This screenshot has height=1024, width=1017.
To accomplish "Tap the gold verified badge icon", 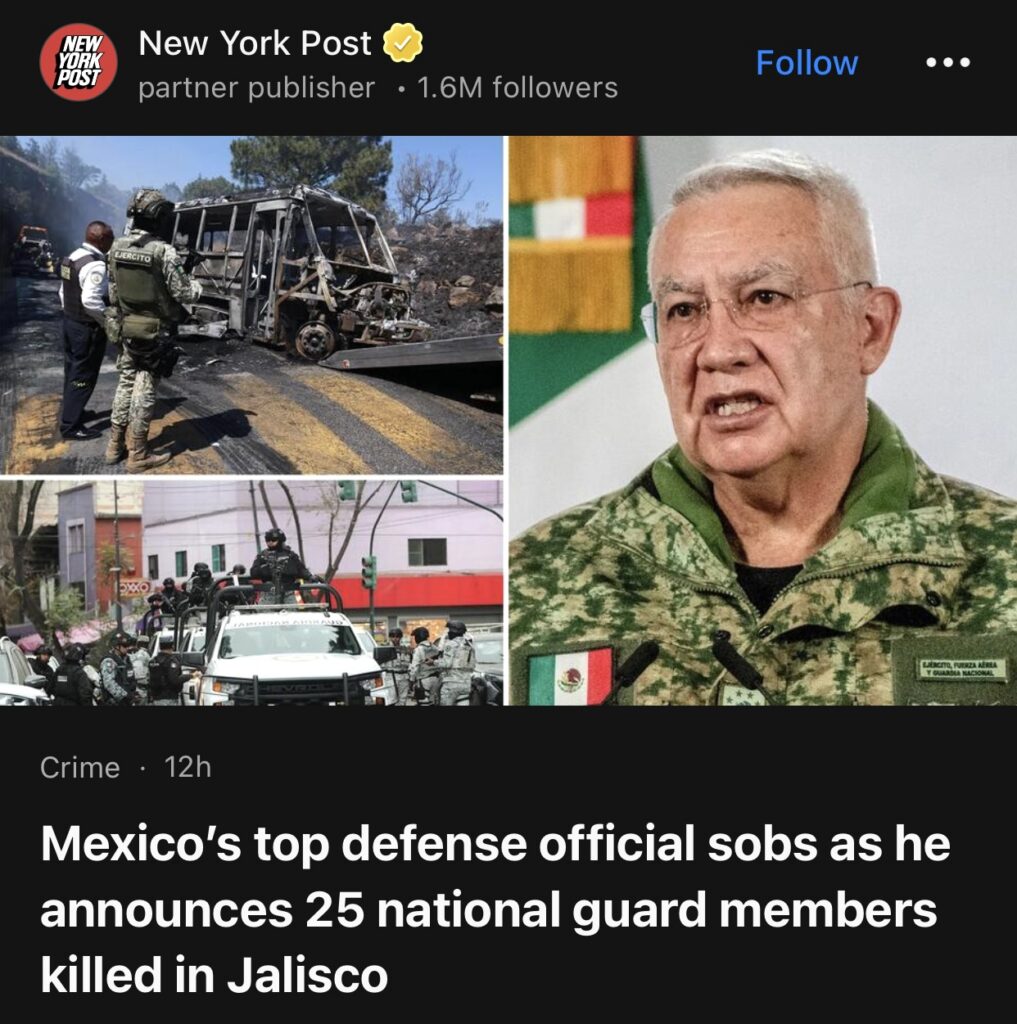I will [402, 43].
